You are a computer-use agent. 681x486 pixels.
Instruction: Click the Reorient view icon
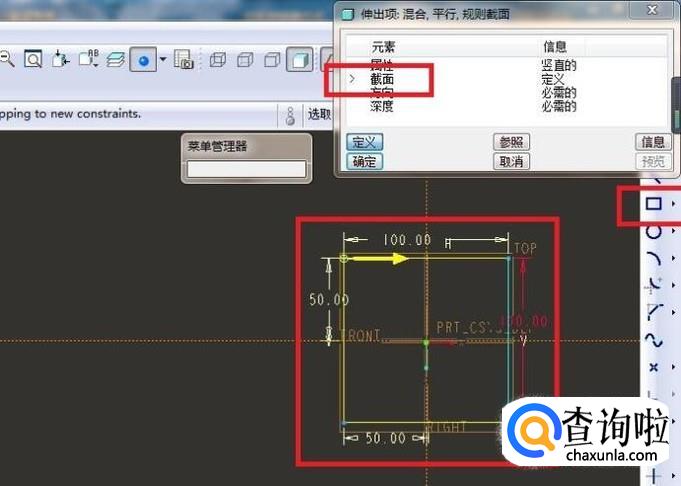point(60,59)
